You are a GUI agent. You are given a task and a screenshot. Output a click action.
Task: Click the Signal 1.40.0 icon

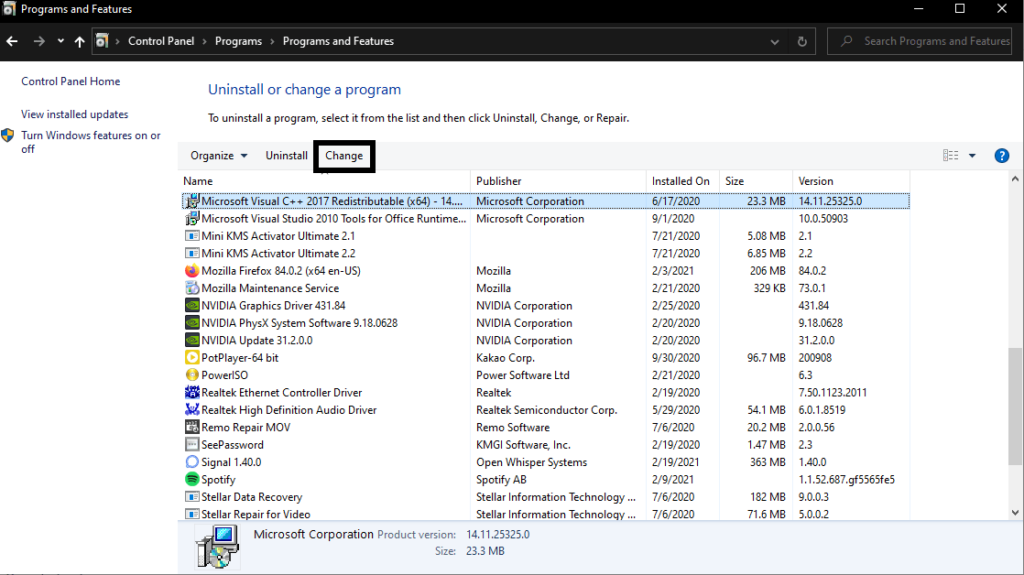(x=192, y=462)
